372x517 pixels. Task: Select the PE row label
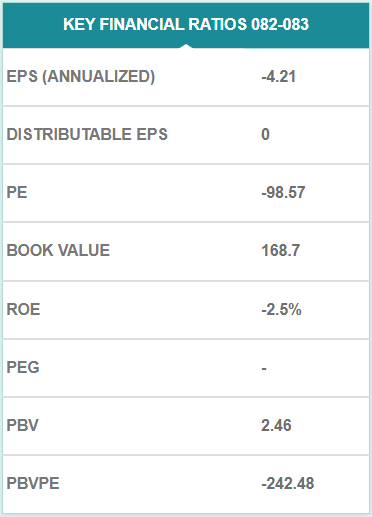(17, 192)
